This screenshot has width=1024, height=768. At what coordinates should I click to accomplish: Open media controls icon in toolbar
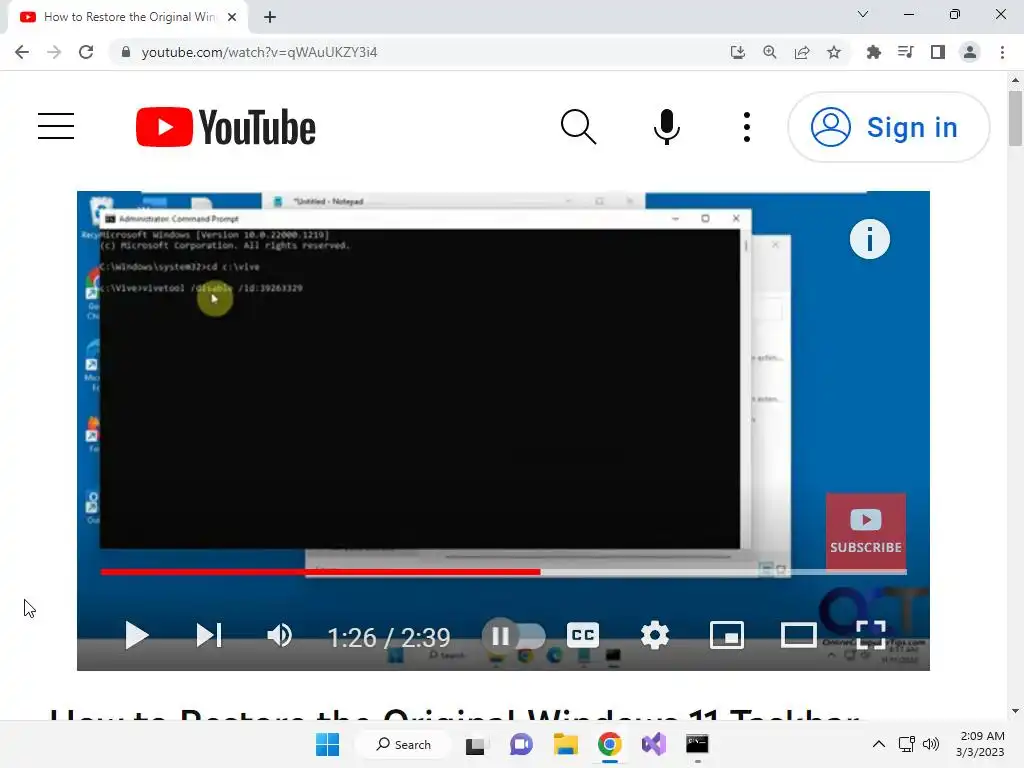click(905, 52)
